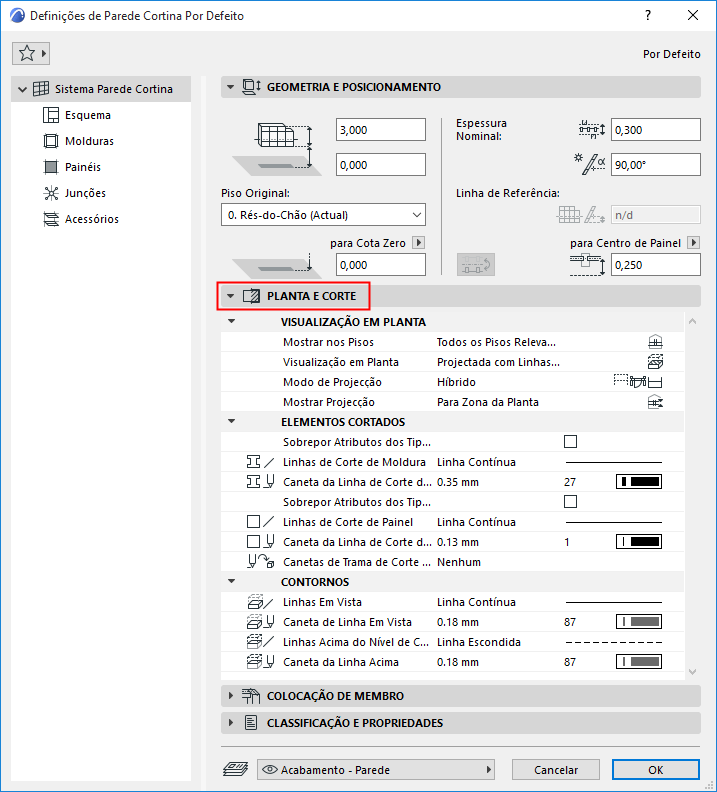The height and width of the screenshot is (792, 717).
Task: Click the flip curtain wall button
Action: click(476, 265)
